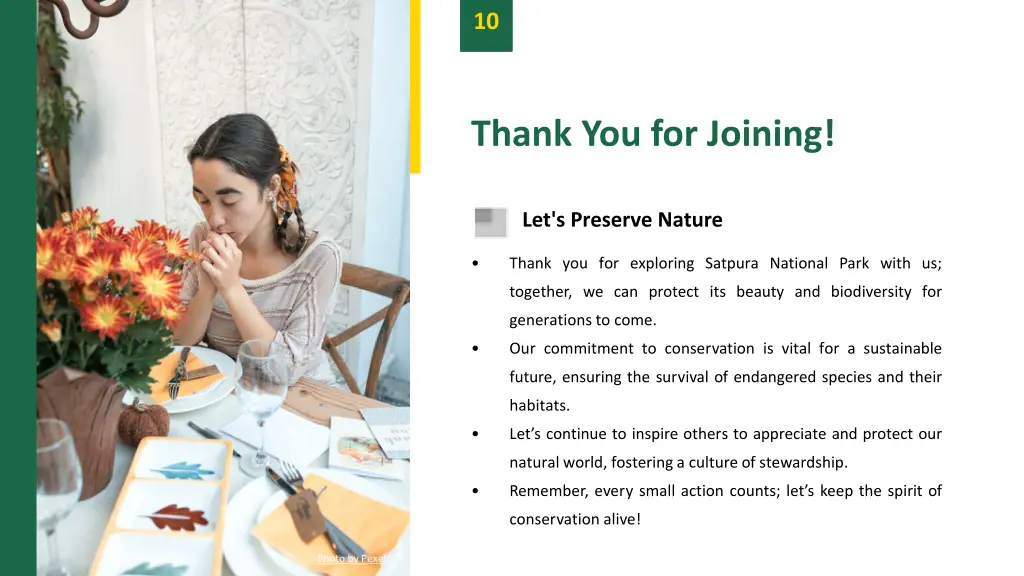Click the Satpura National Park bullet paragraph

click(725, 291)
